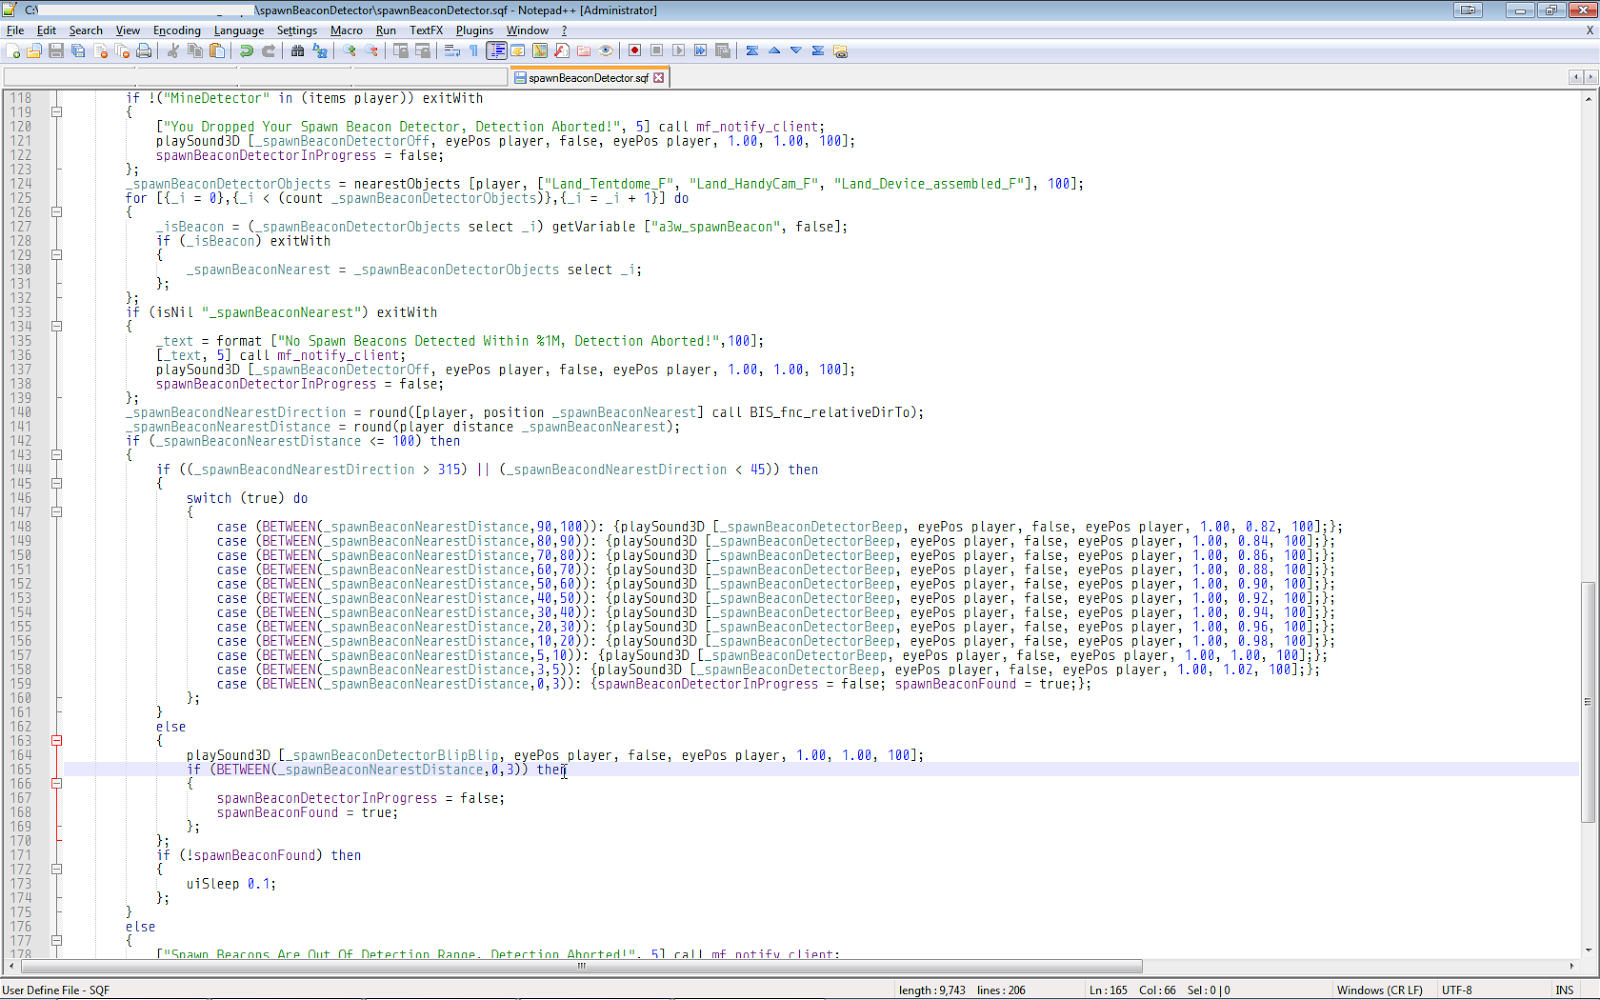
Task: Collapse fold block at line 119
Action: click(57, 112)
